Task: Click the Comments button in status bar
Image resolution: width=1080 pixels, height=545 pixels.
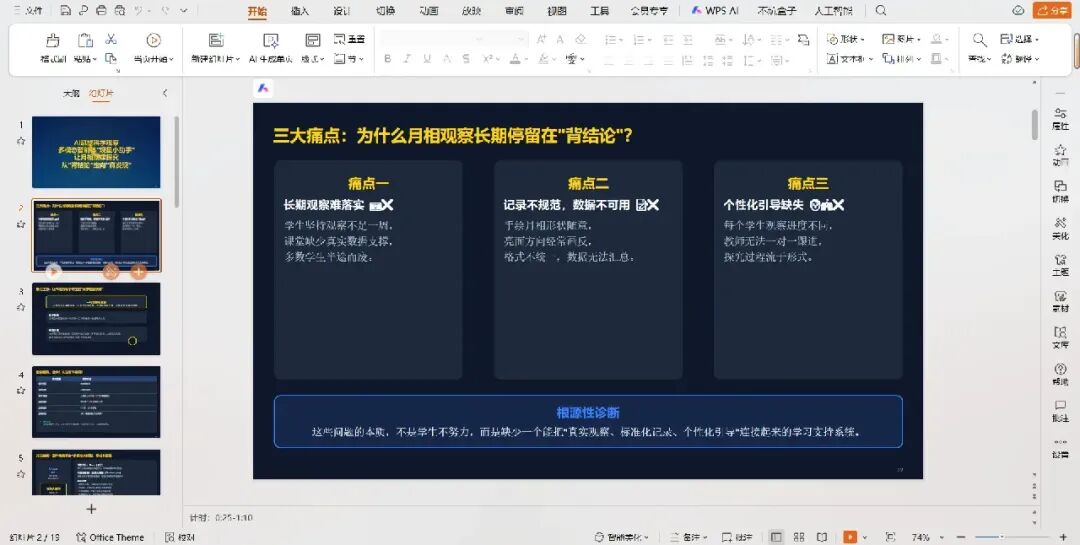Action: (737, 537)
